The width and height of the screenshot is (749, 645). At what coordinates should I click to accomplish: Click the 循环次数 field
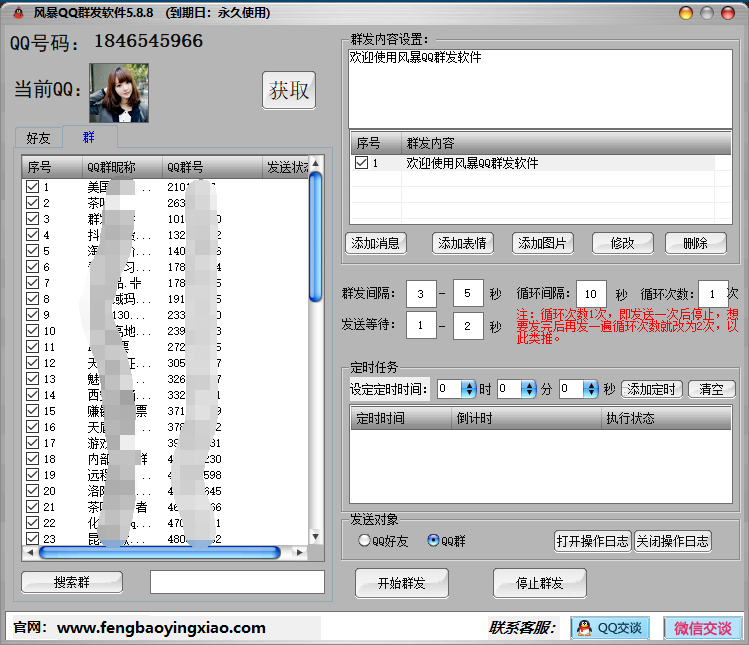(x=713, y=293)
